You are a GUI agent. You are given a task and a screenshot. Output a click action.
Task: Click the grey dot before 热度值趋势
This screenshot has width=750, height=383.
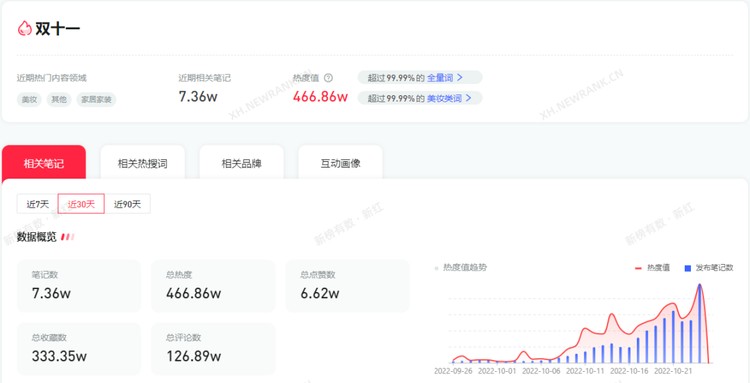click(436, 268)
